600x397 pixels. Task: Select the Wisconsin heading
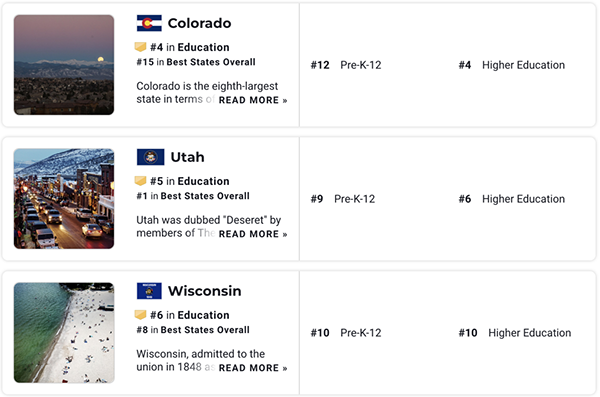click(x=205, y=291)
